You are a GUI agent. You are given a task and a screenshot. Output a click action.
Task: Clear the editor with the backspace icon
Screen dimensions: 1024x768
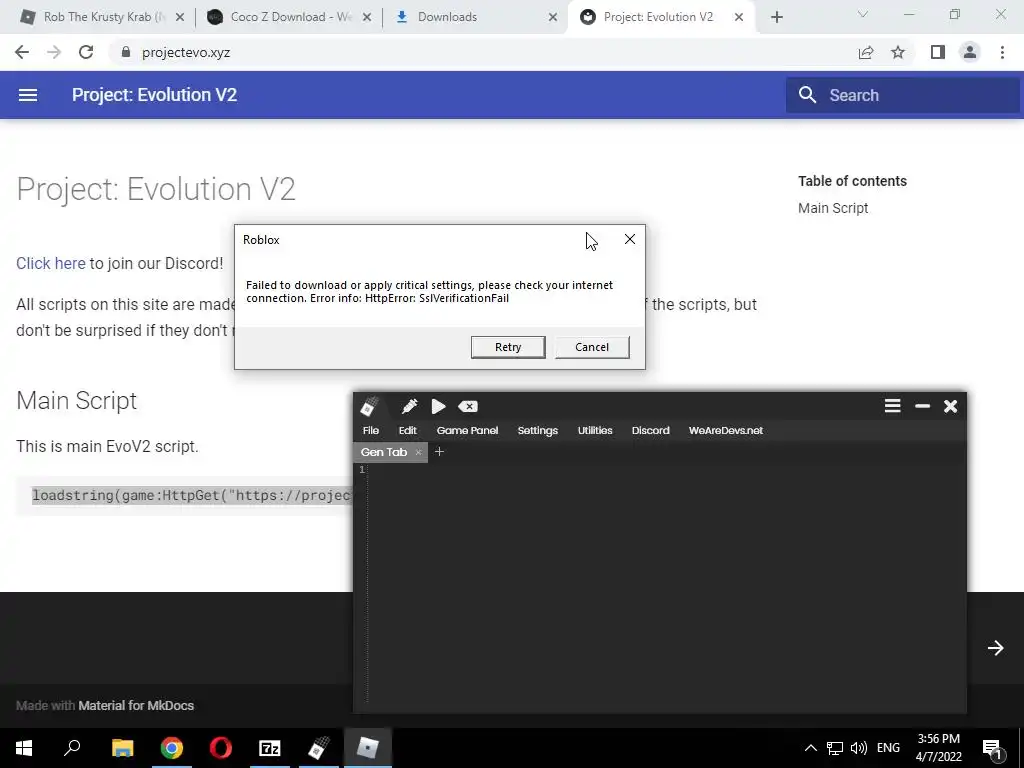click(x=468, y=406)
